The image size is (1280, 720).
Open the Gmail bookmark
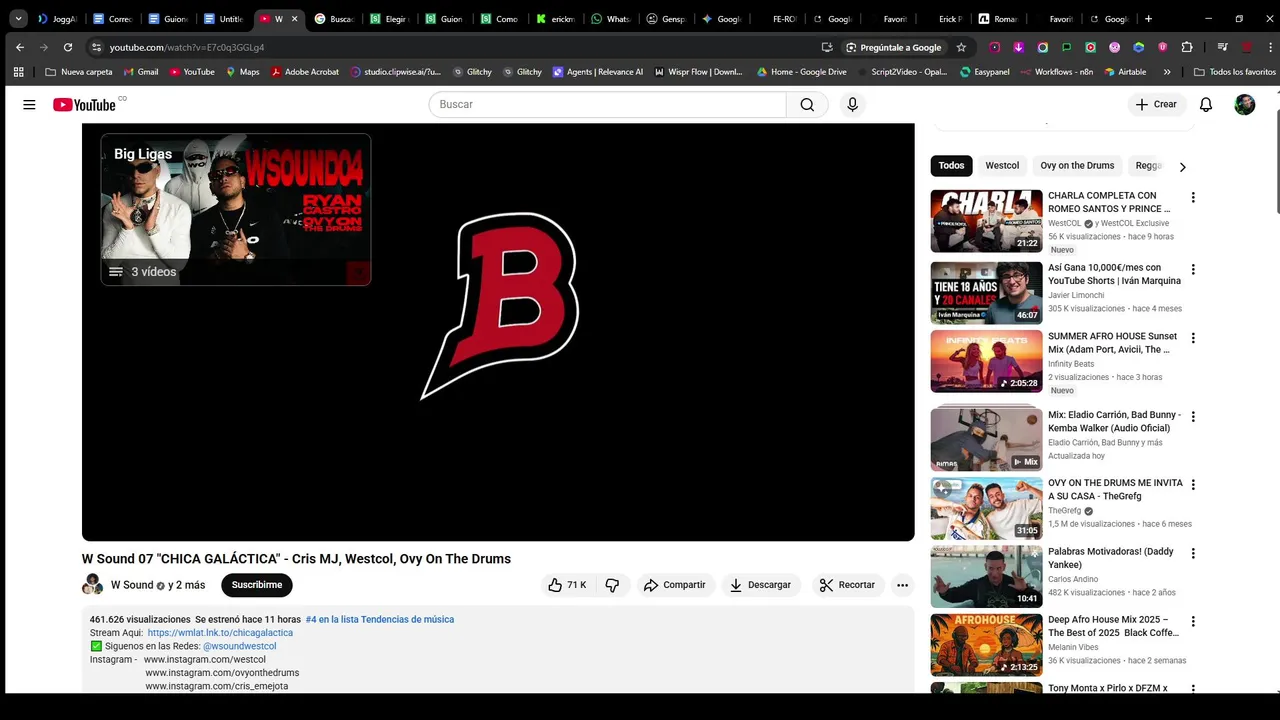pyautogui.click(x=140, y=72)
